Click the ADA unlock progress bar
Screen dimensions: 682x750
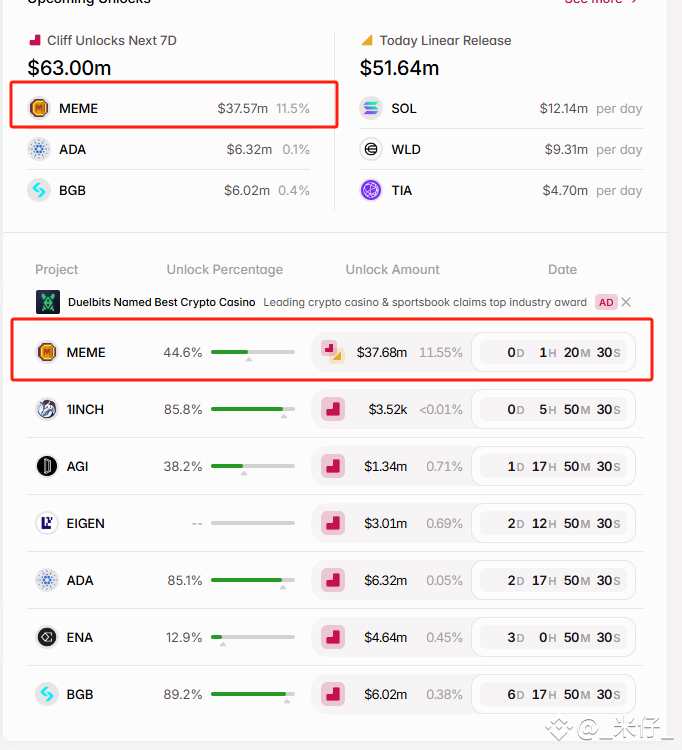coord(253,580)
